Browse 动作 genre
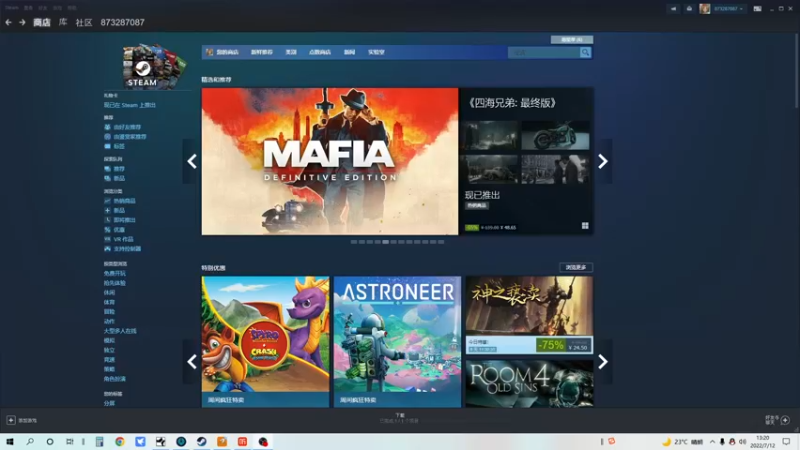800x450 pixels. [109, 321]
